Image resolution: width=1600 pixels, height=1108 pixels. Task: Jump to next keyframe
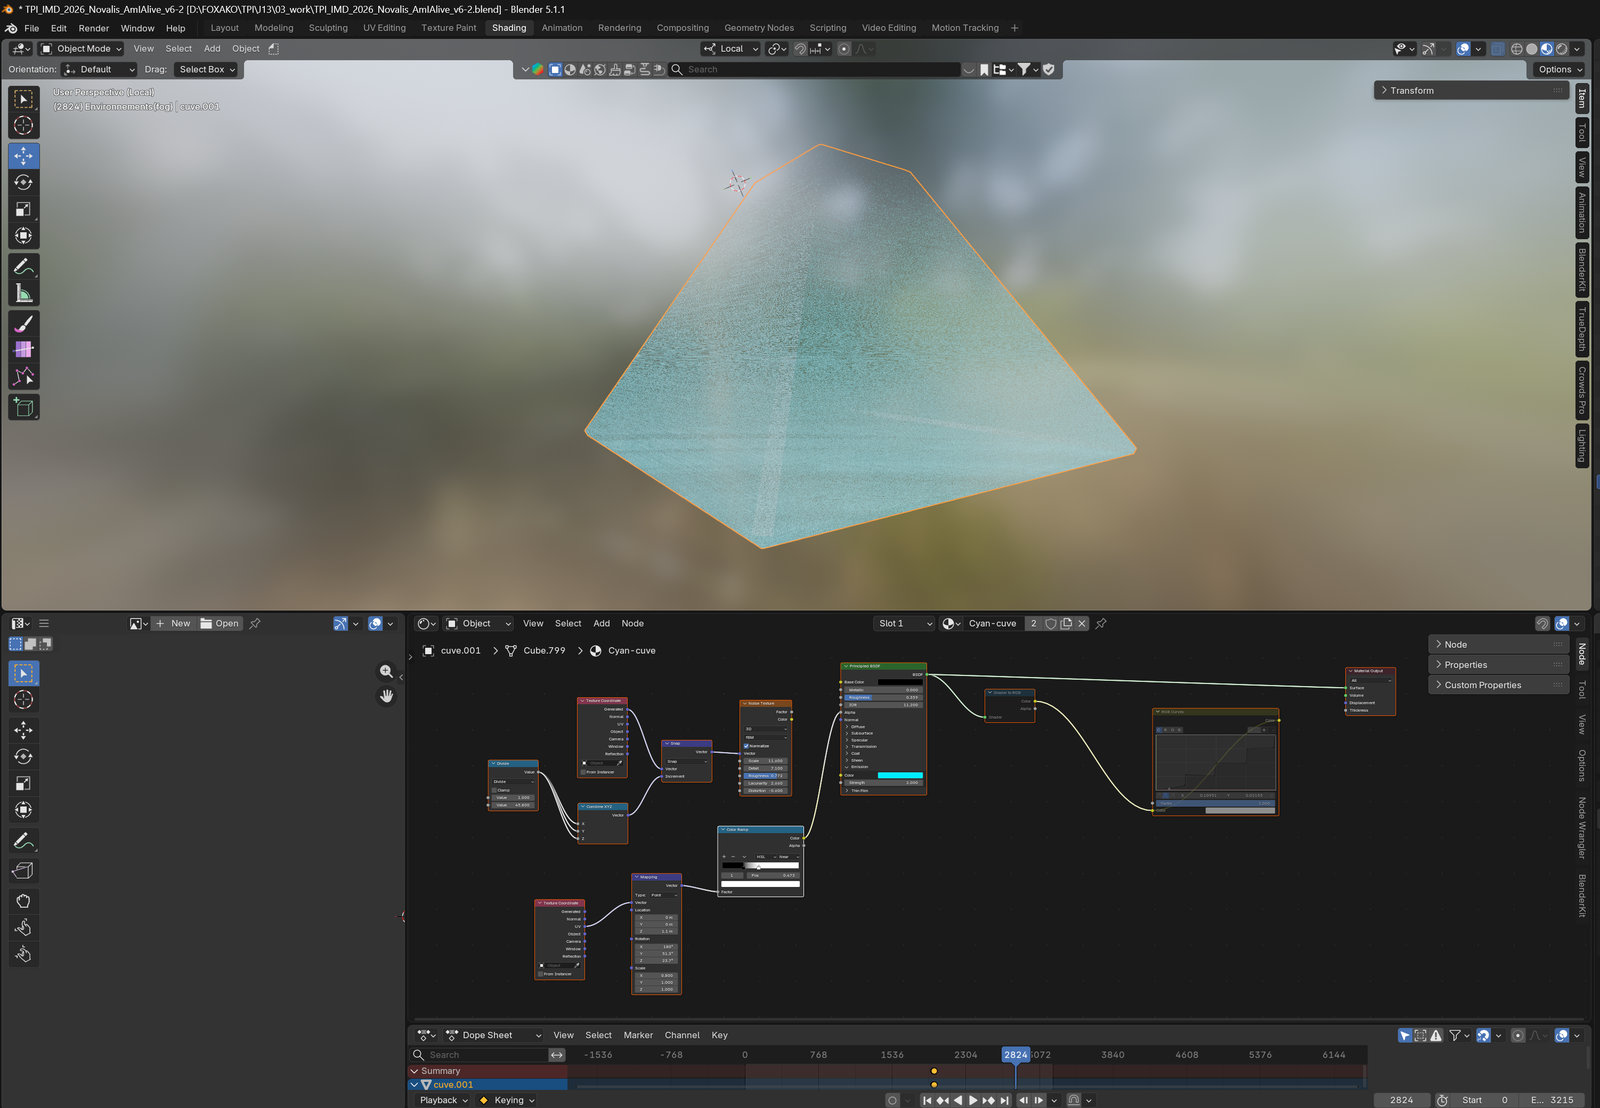tap(988, 1100)
